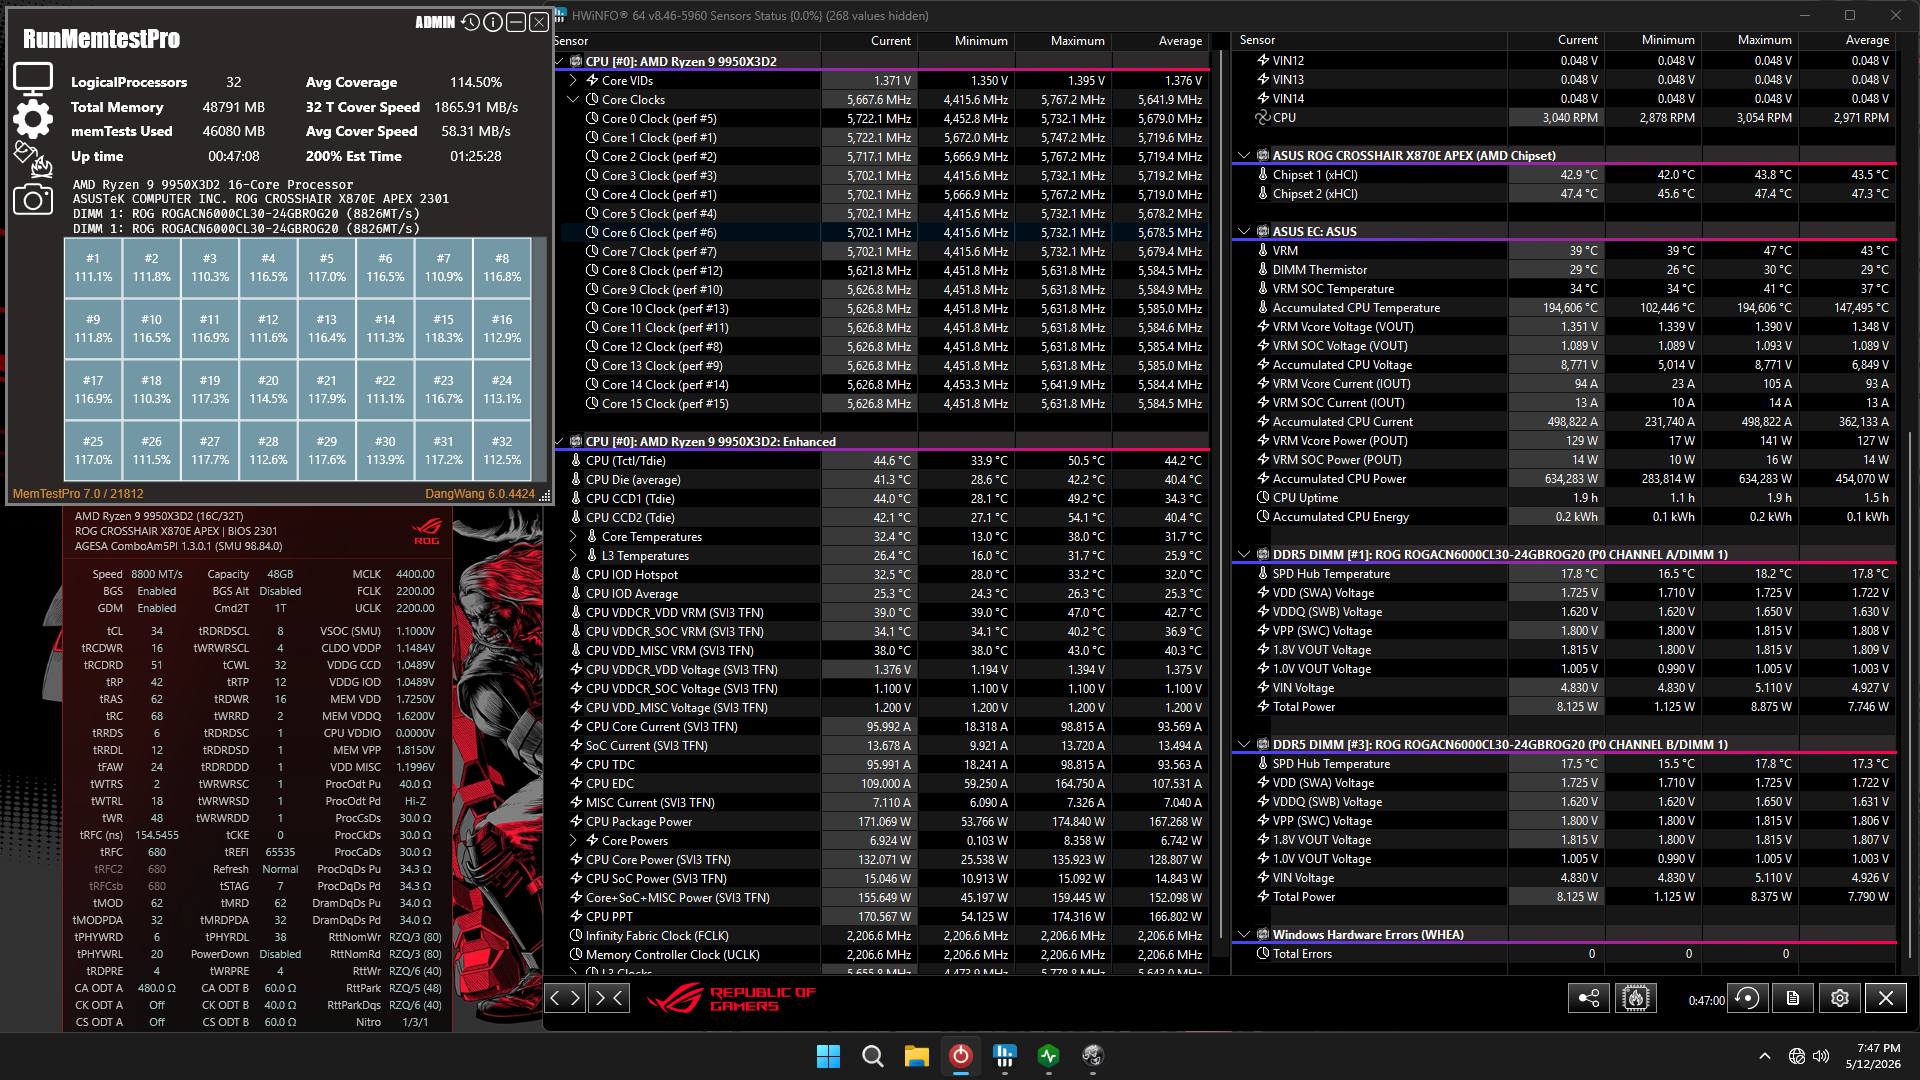Open HWiNFO sensor settings gear

point(1840,998)
